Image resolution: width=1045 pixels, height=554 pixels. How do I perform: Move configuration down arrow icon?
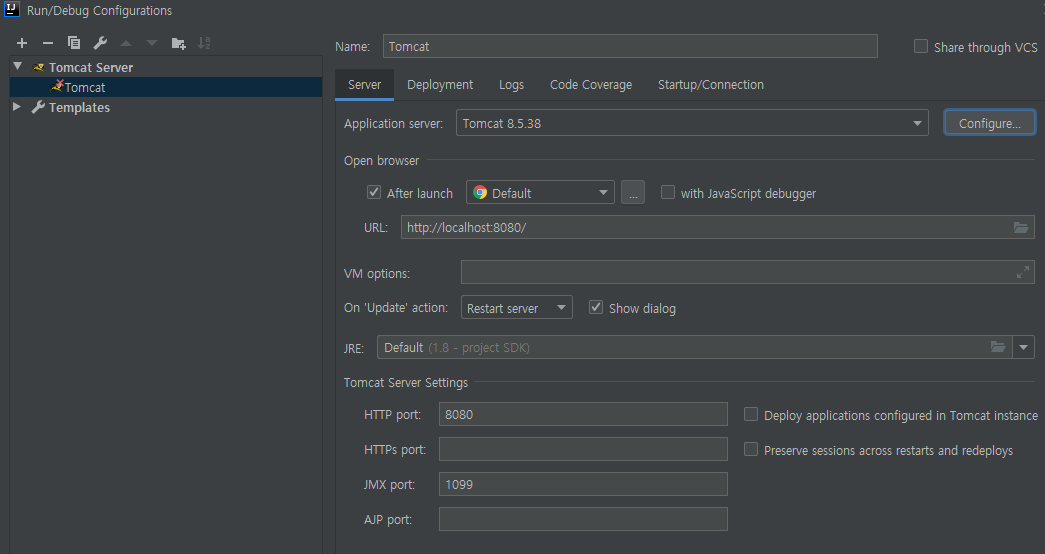[152, 43]
